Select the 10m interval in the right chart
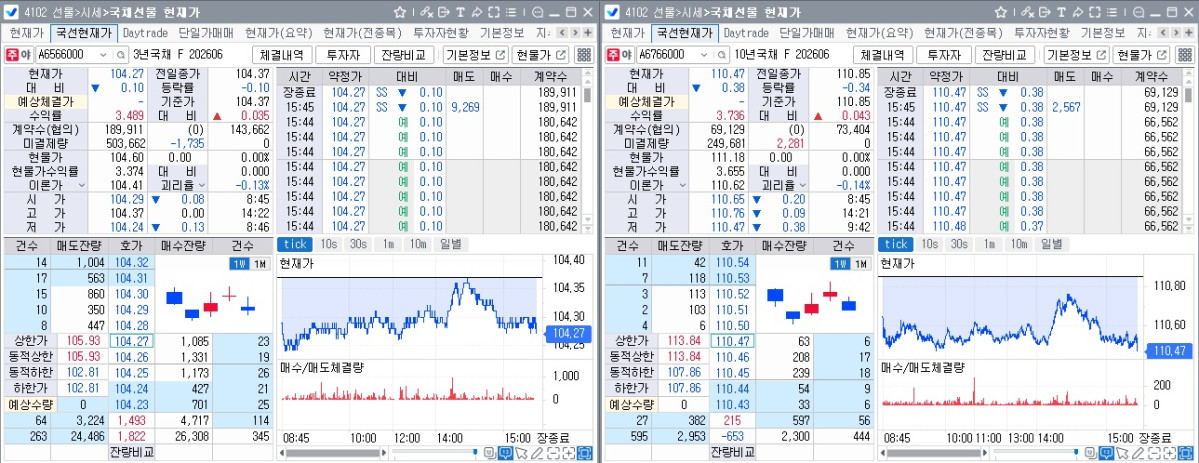 click(x=1018, y=244)
